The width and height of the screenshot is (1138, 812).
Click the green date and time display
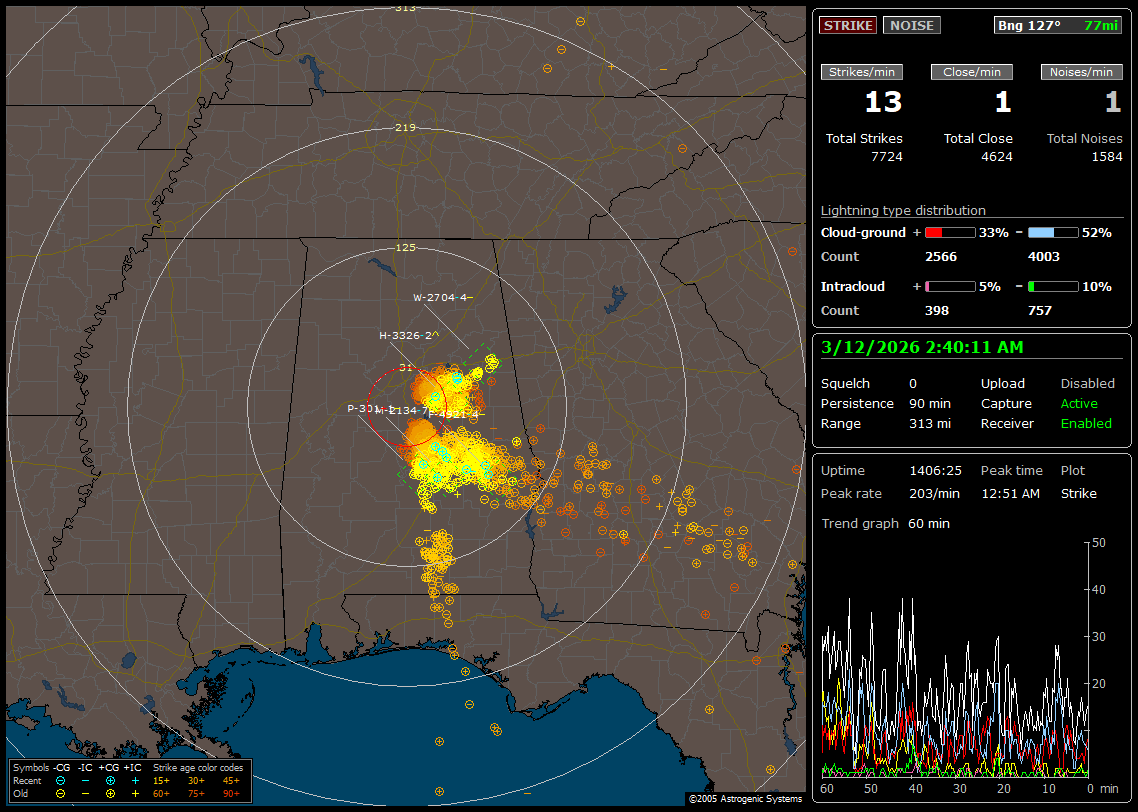(x=919, y=348)
